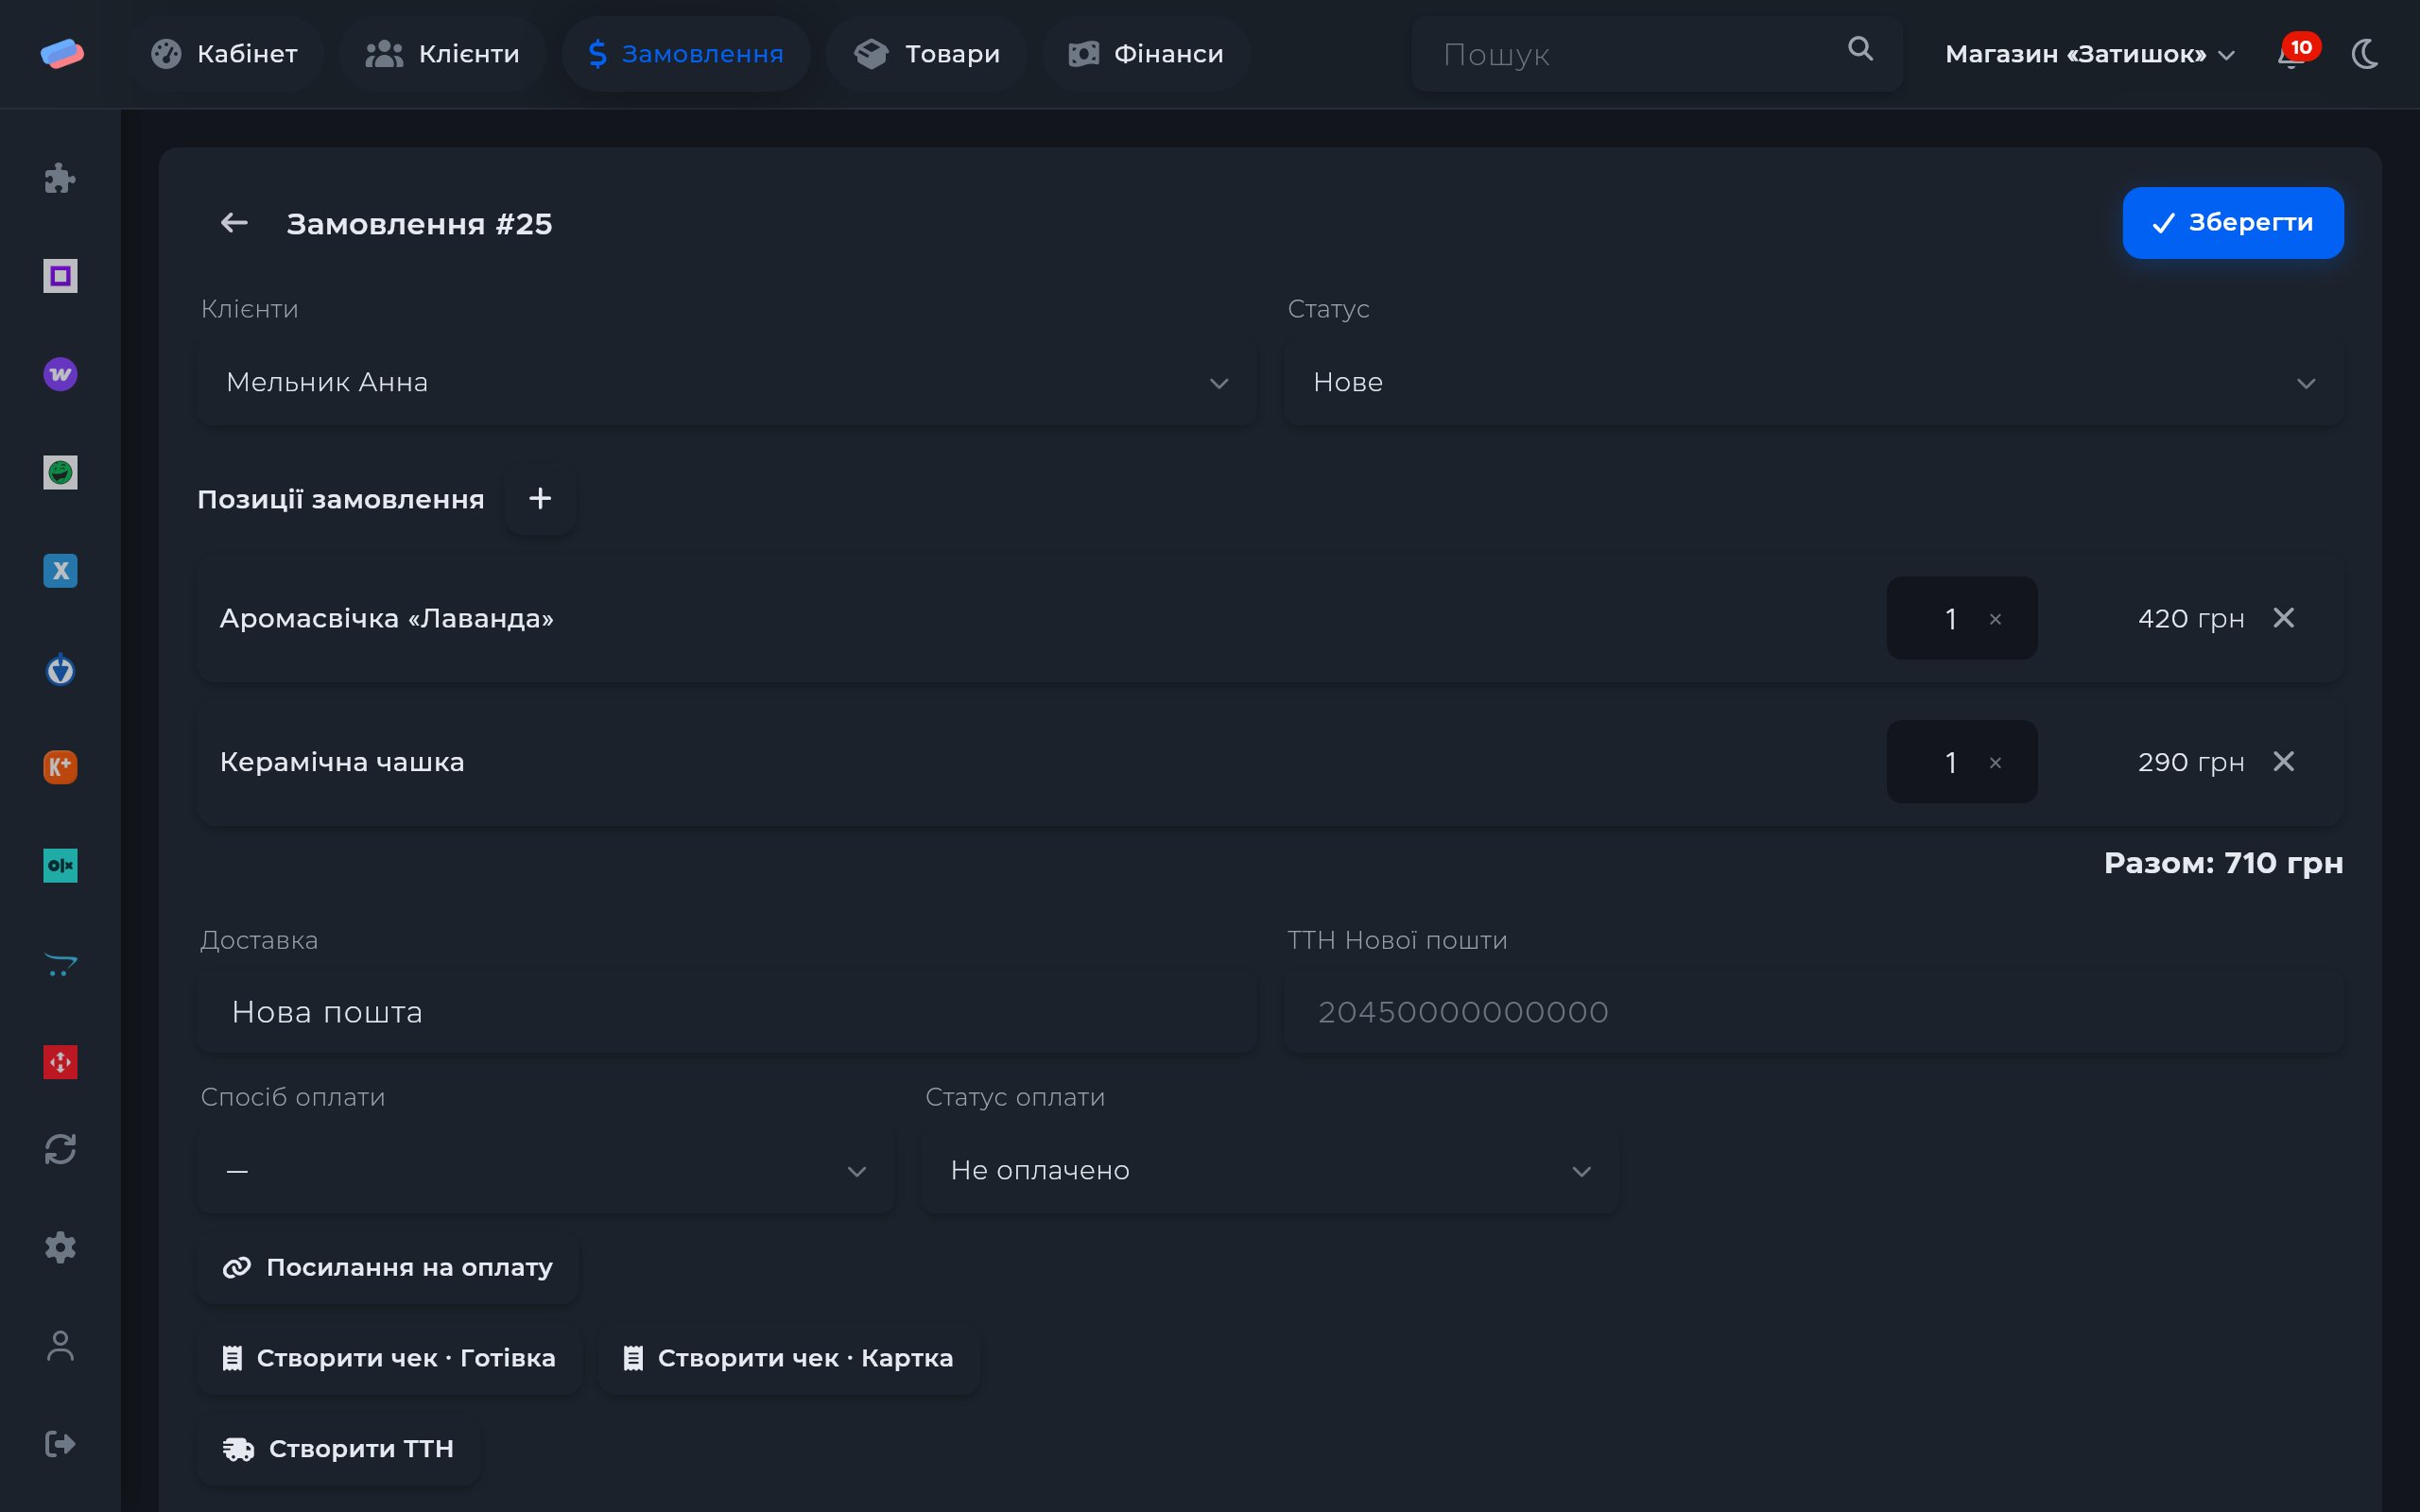Open the blue circular download-arrow integration icon

(60, 669)
